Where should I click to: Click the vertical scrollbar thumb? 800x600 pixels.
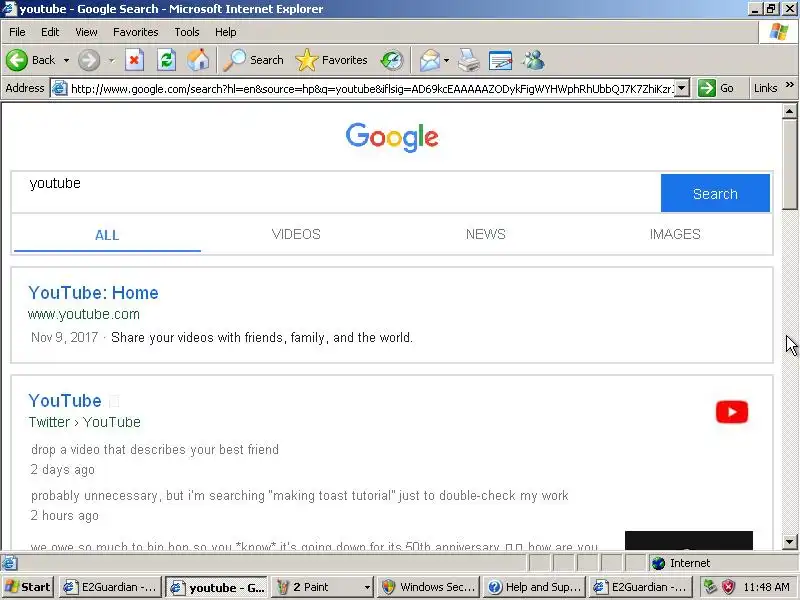(789, 164)
